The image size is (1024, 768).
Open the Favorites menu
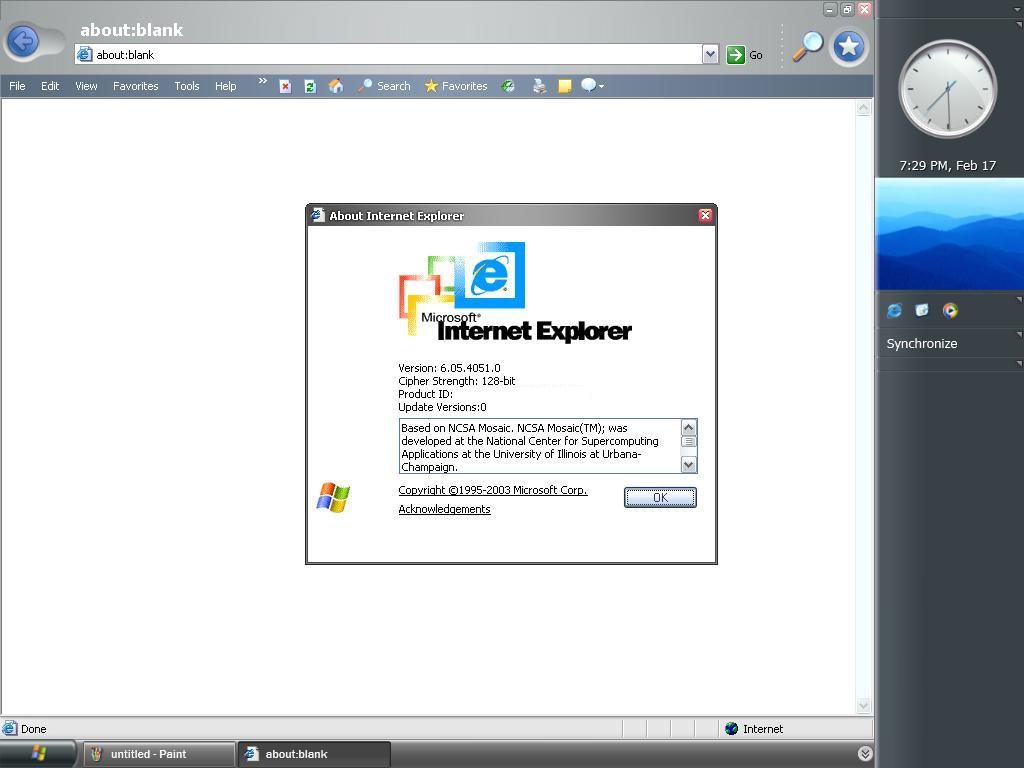point(135,86)
